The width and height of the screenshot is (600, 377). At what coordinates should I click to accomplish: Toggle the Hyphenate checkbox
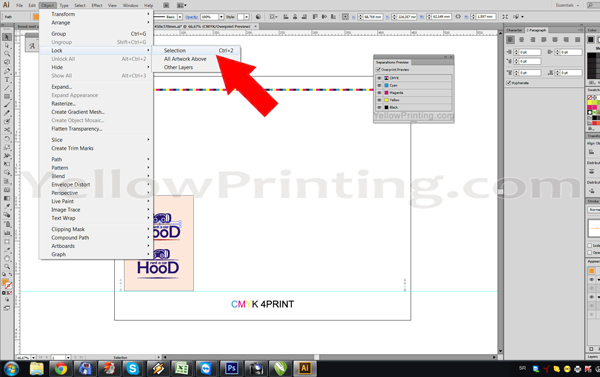pyautogui.click(x=509, y=83)
